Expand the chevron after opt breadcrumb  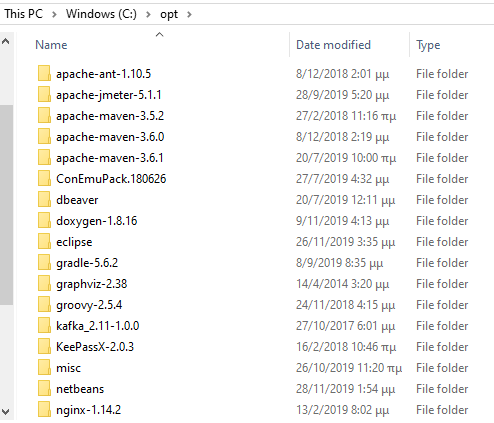point(189,14)
